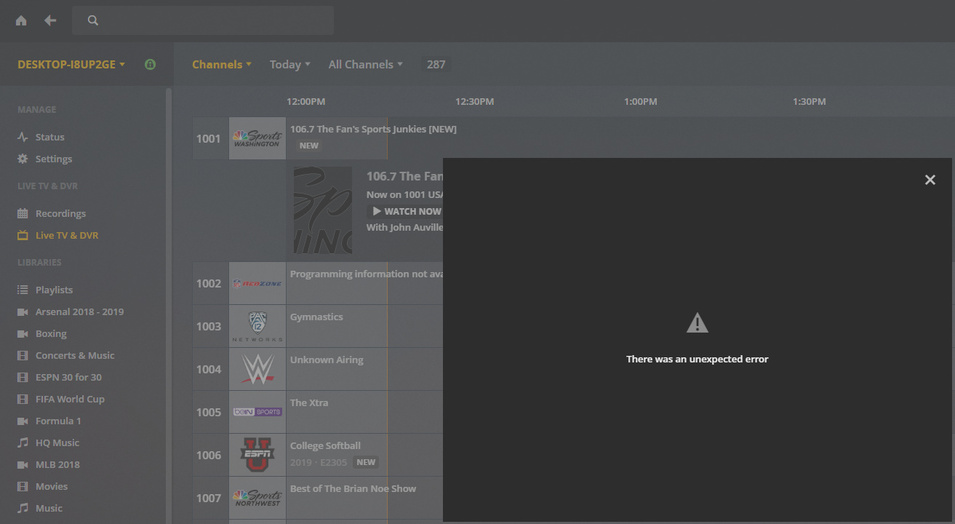Image resolution: width=955 pixels, height=524 pixels.
Task: Select Pac-12 Networks channel 1003 logo
Action: click(257, 326)
